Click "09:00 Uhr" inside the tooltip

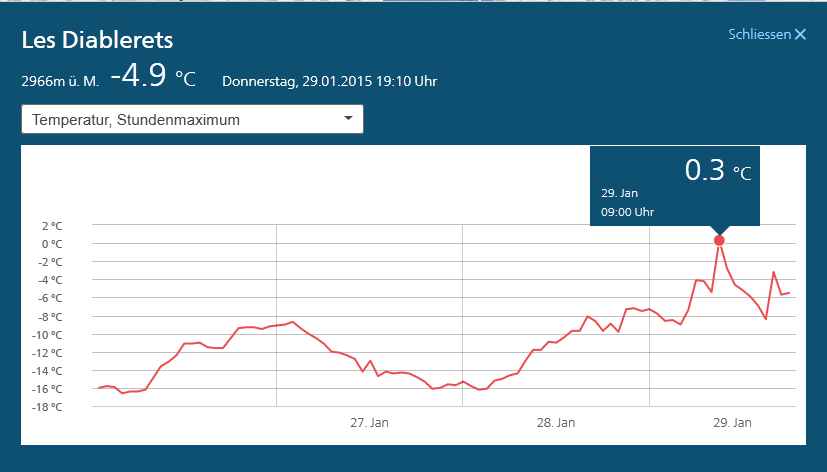tap(627, 212)
